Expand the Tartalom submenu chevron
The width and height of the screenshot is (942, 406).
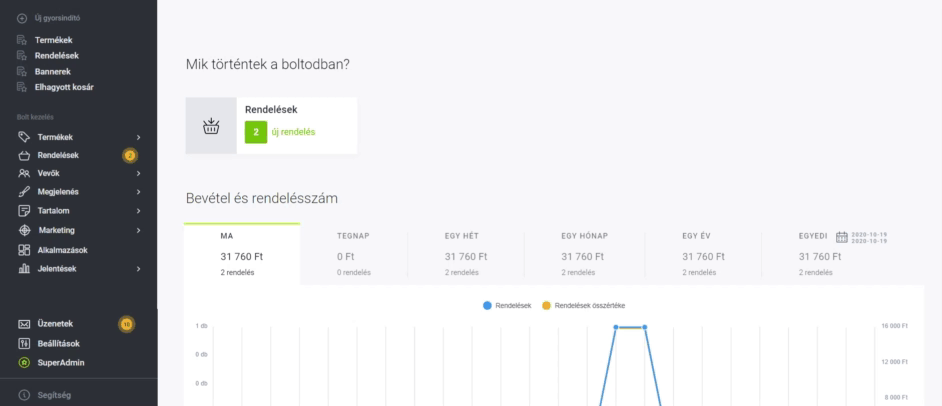click(x=138, y=211)
